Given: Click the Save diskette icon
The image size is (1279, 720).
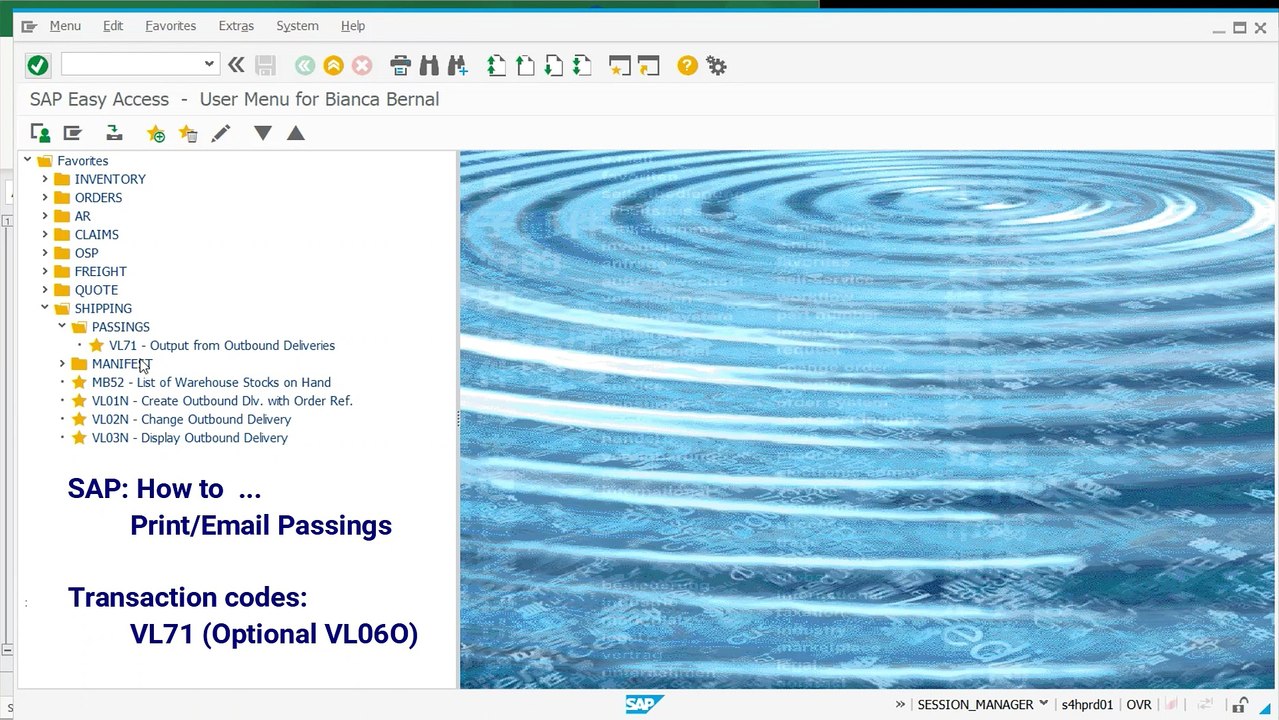Looking at the screenshot, I should pos(265,66).
